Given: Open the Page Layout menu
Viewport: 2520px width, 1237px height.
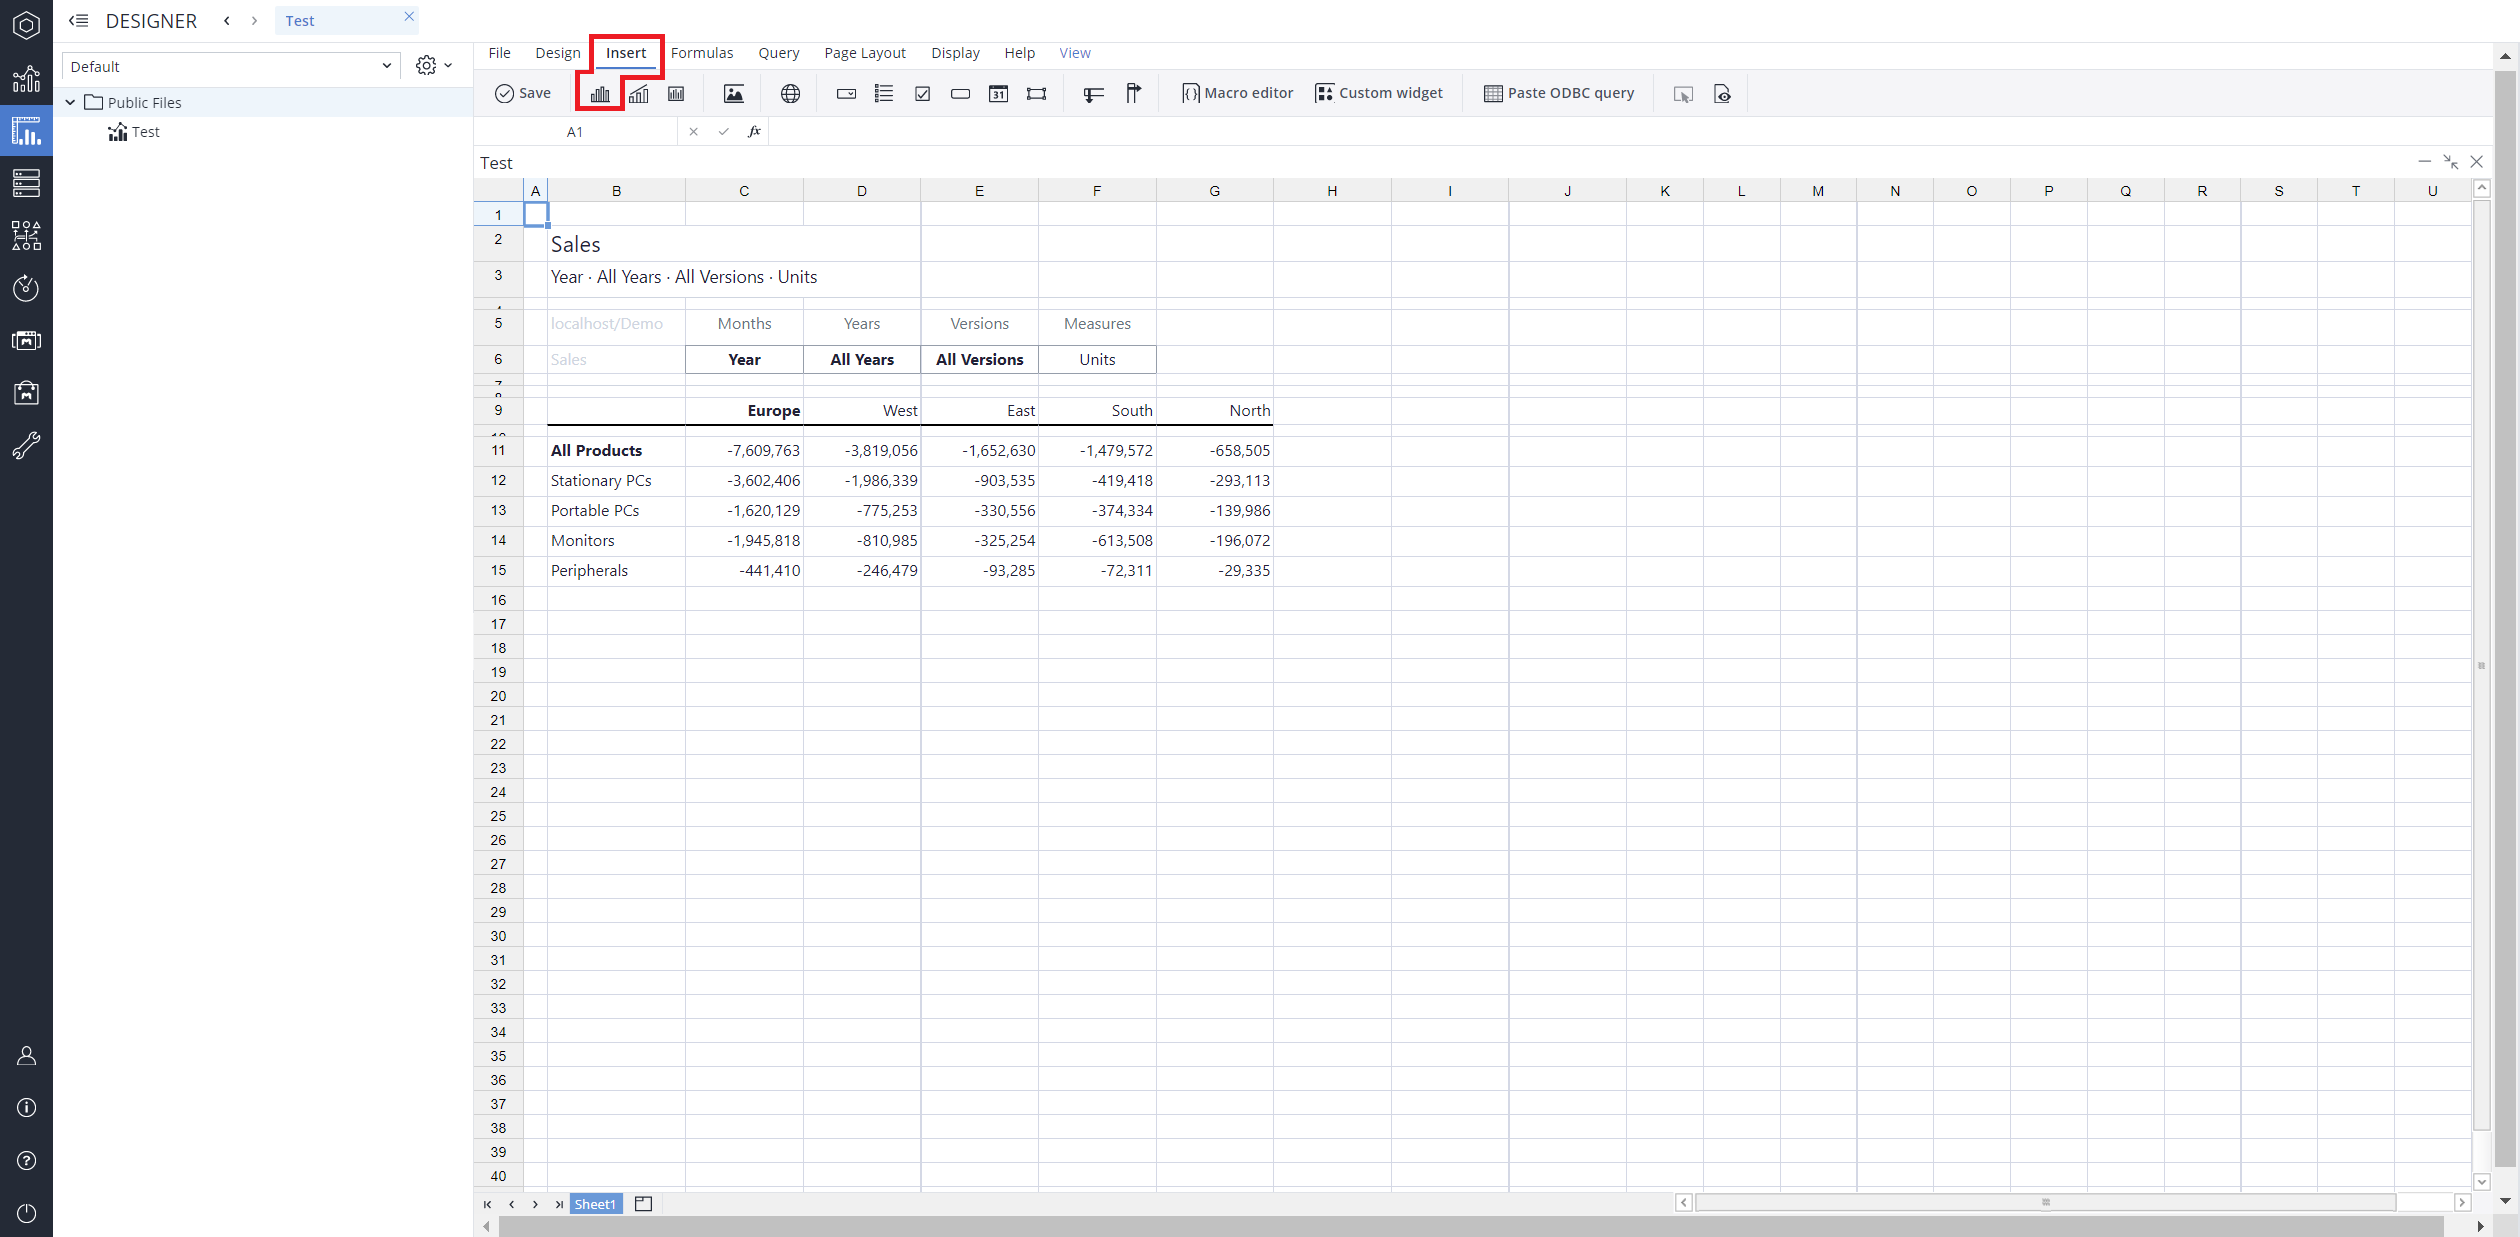Looking at the screenshot, I should (x=864, y=53).
